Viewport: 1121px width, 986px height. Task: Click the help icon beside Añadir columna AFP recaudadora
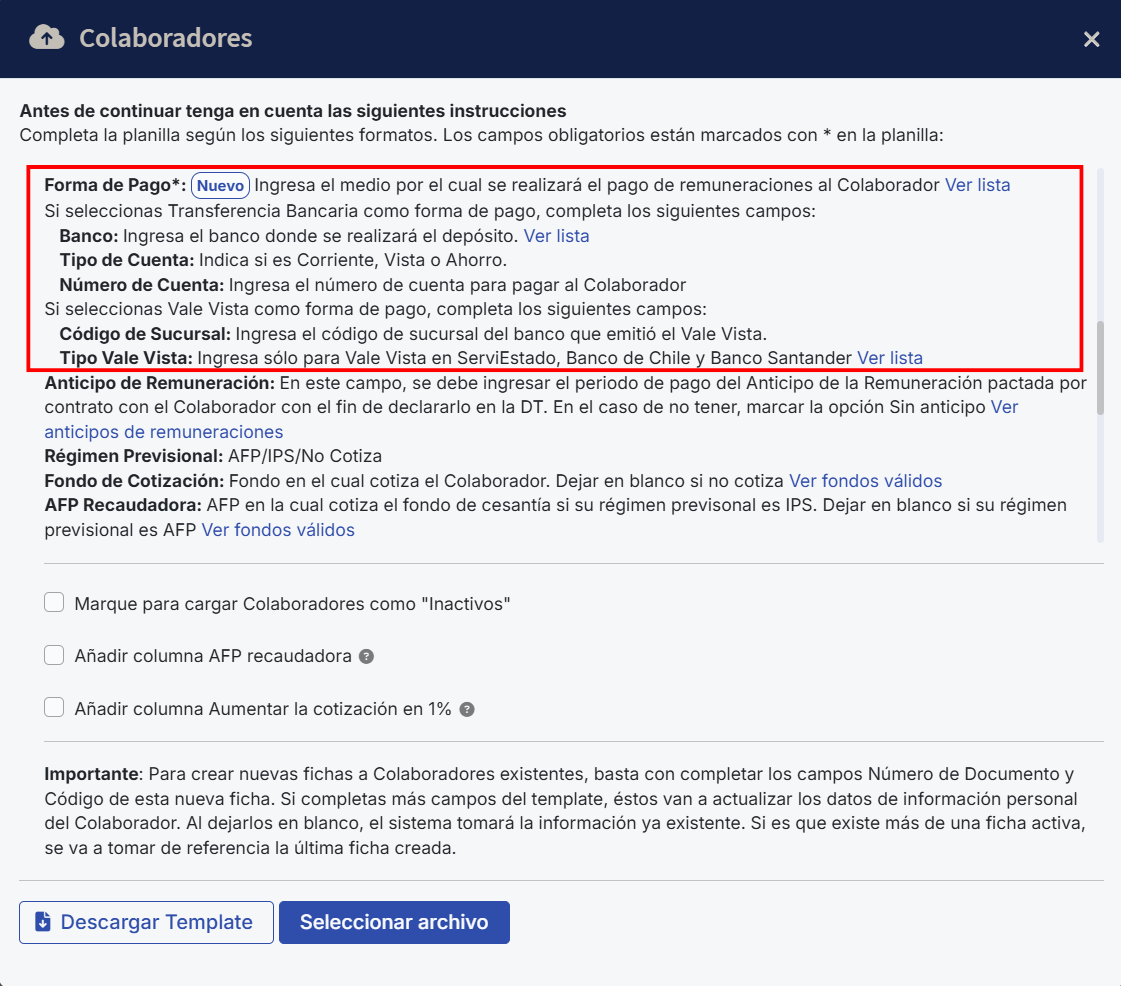click(366, 656)
